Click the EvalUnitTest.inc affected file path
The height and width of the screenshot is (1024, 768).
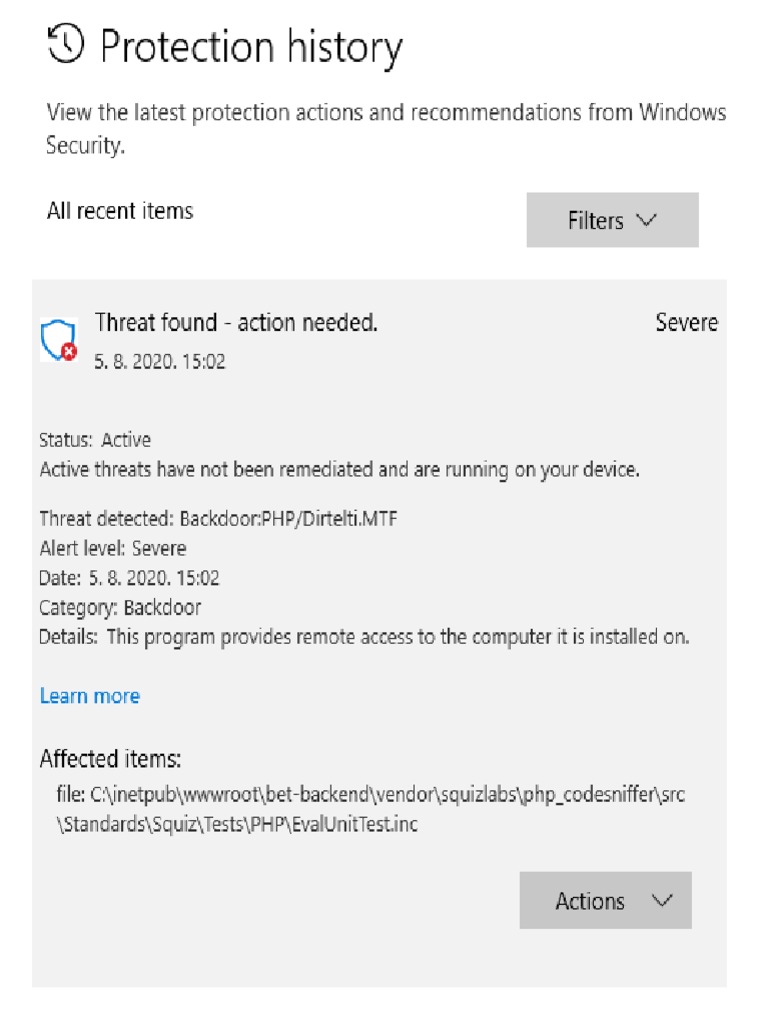(x=370, y=811)
